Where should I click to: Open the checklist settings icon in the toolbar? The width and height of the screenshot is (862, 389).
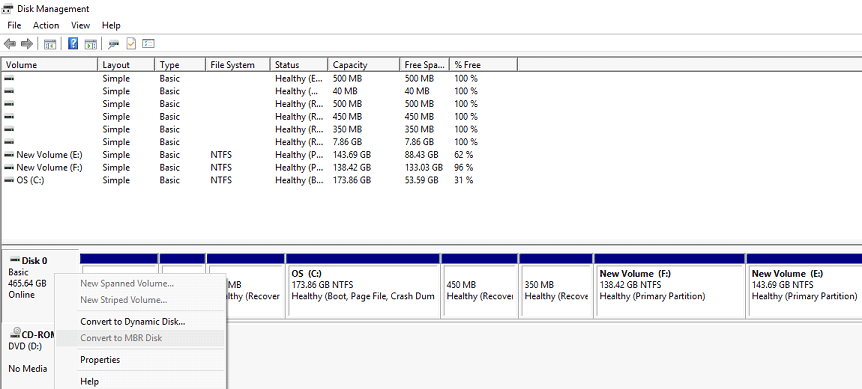[148, 44]
